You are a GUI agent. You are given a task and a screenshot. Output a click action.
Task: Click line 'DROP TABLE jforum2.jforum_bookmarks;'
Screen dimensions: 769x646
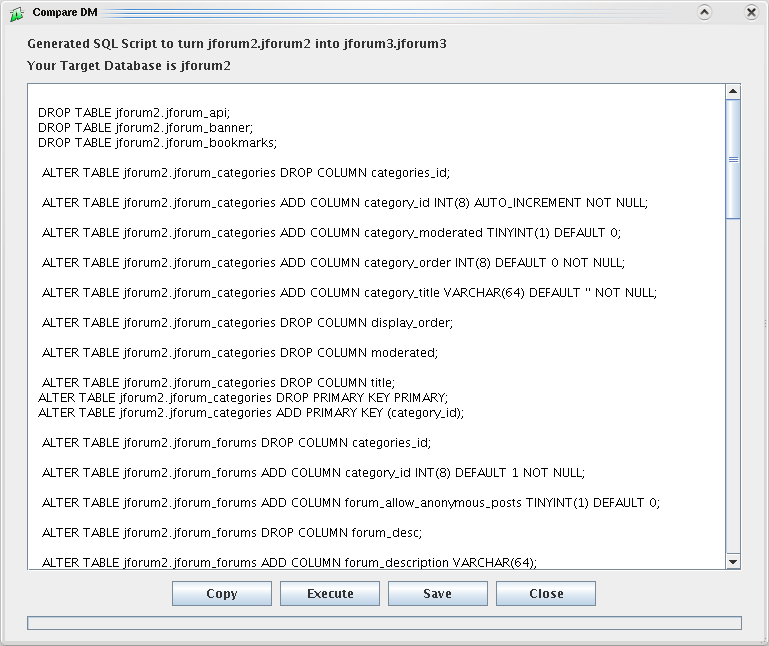(x=157, y=143)
